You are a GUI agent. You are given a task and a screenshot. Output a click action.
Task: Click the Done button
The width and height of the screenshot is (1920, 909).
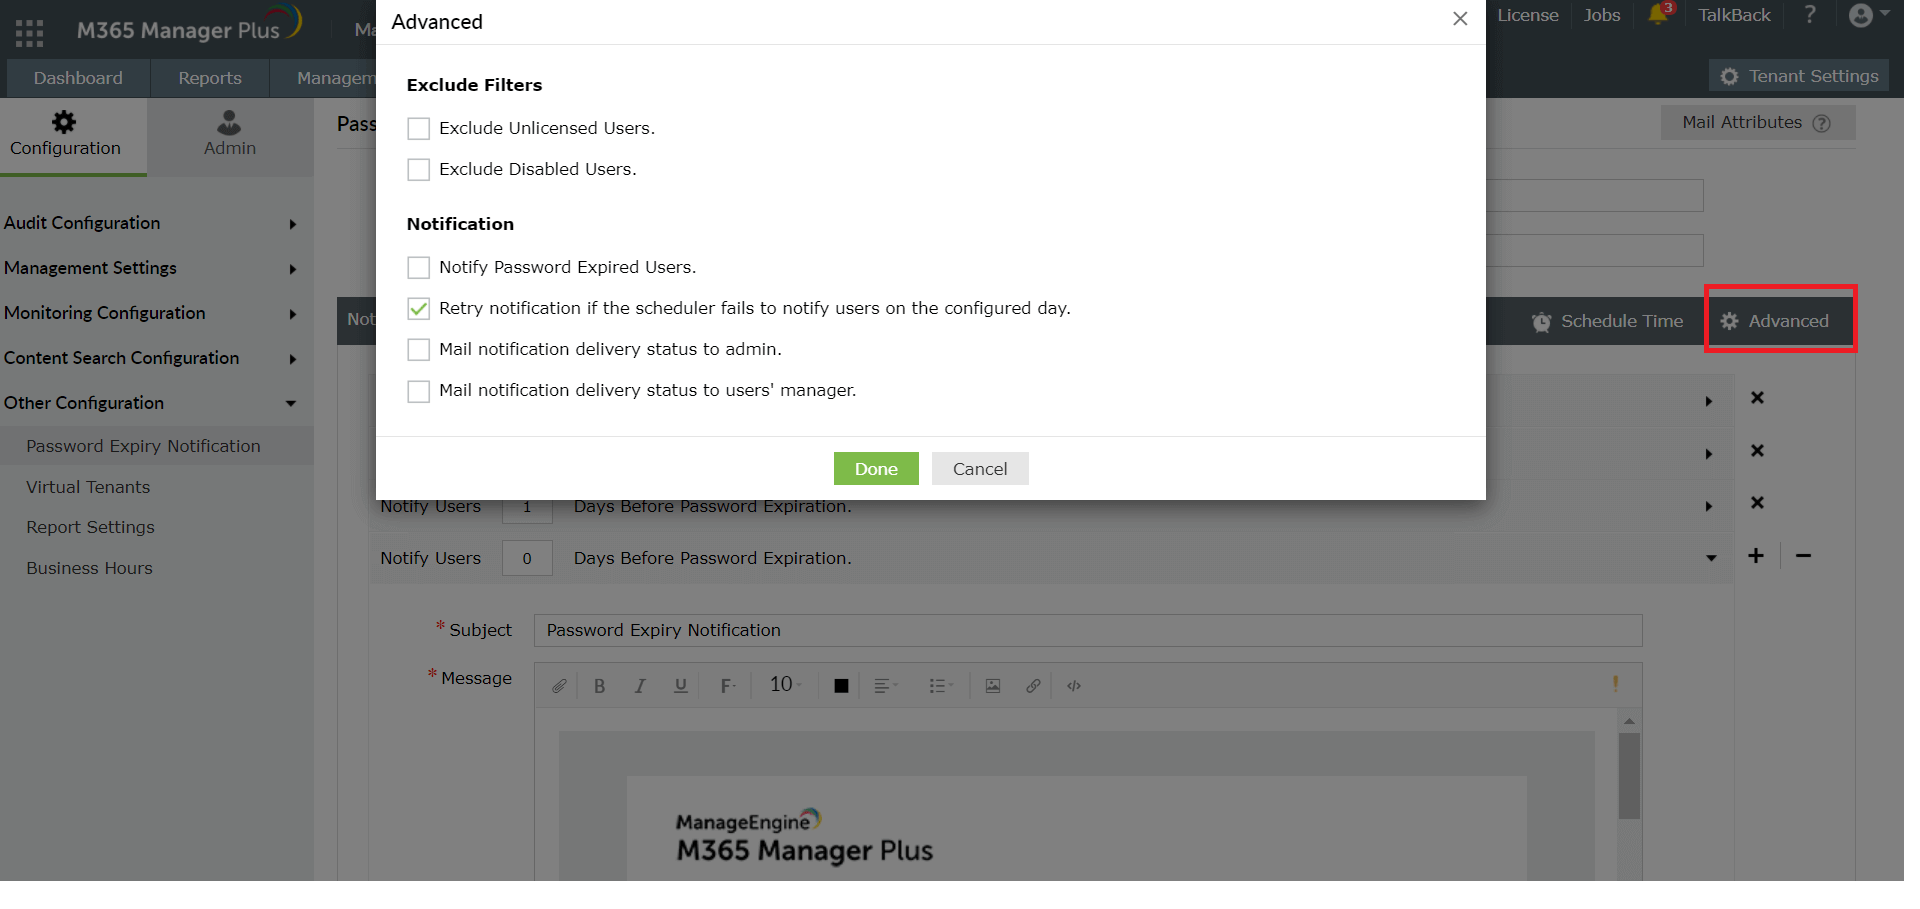pyautogui.click(x=876, y=469)
